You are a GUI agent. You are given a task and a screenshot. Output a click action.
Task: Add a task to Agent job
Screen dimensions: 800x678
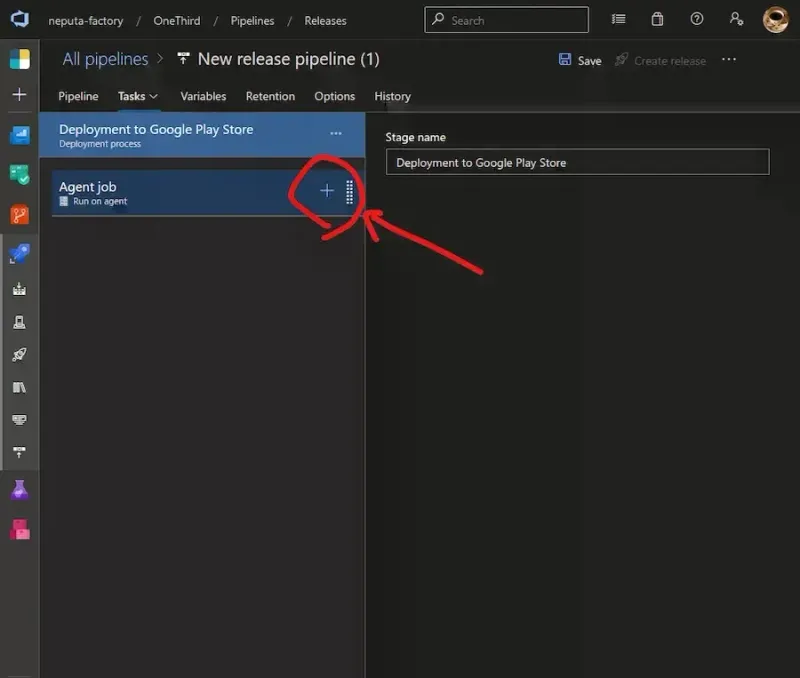(x=327, y=191)
